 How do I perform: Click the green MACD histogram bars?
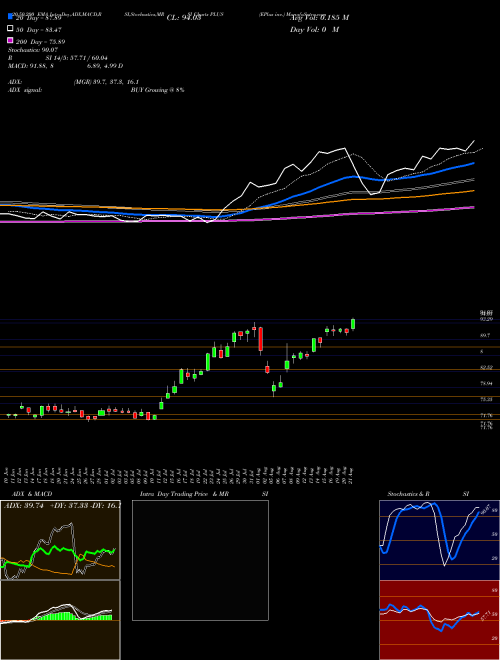pos(74,616)
